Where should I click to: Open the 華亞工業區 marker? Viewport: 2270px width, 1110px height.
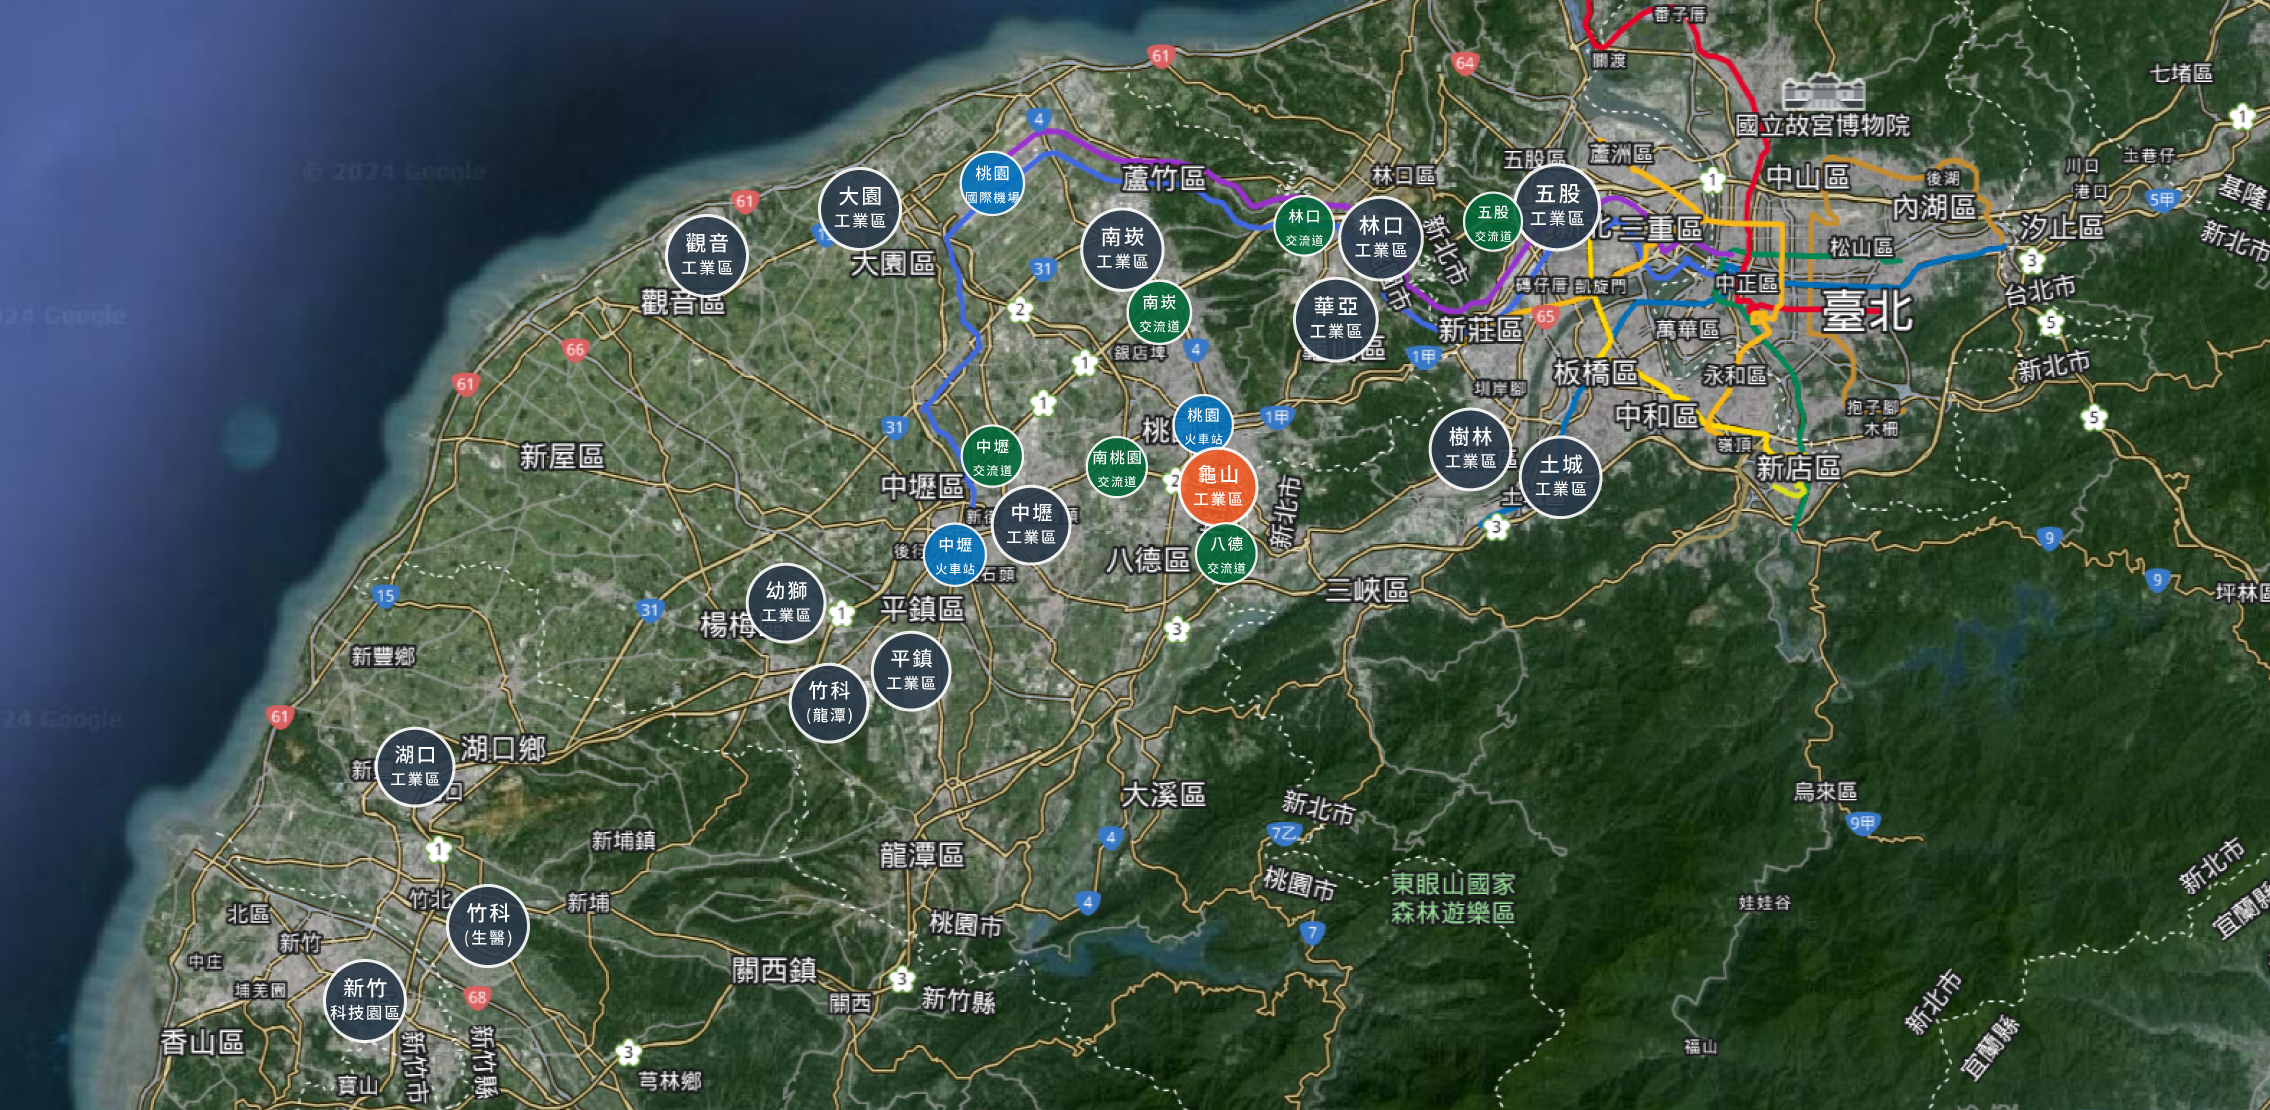1335,318
